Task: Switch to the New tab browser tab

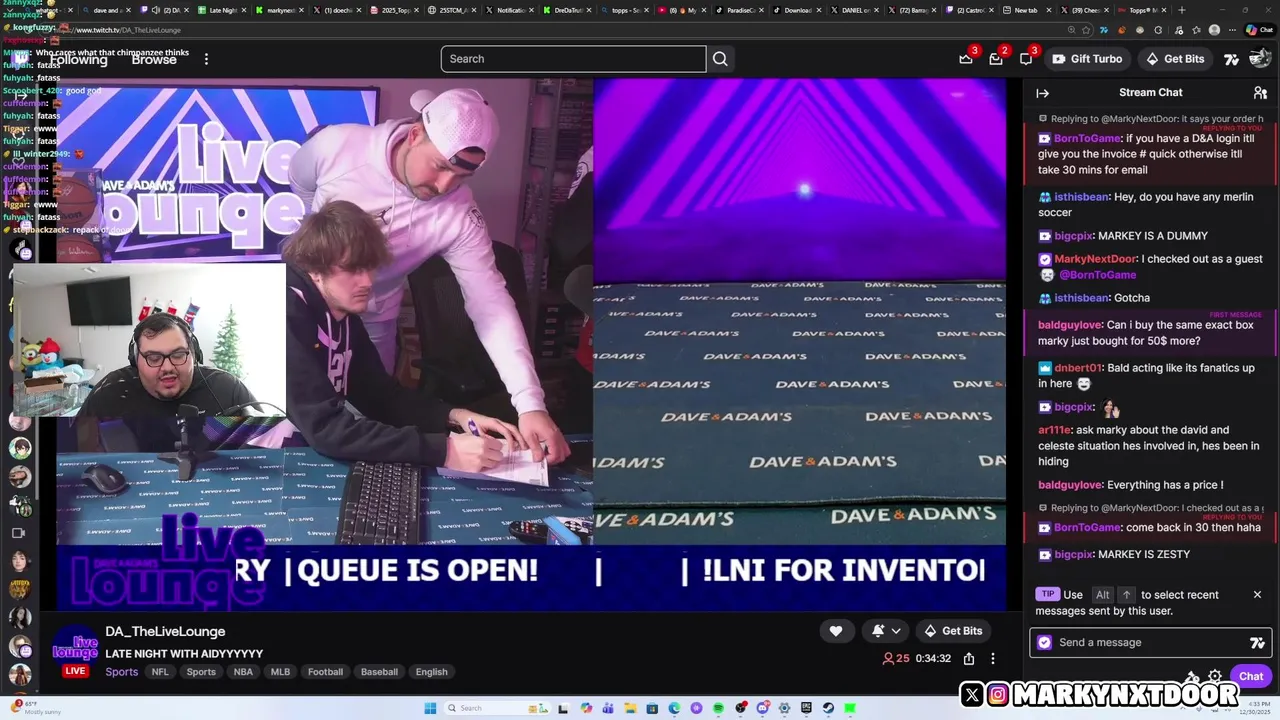Action: [x=1026, y=10]
